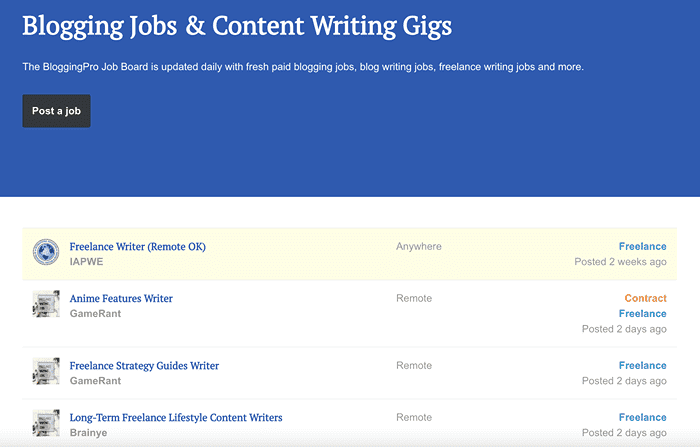This screenshot has height=447, width=700.
Task: Click the logo beside Anime Features Writer
Action: tap(46, 305)
